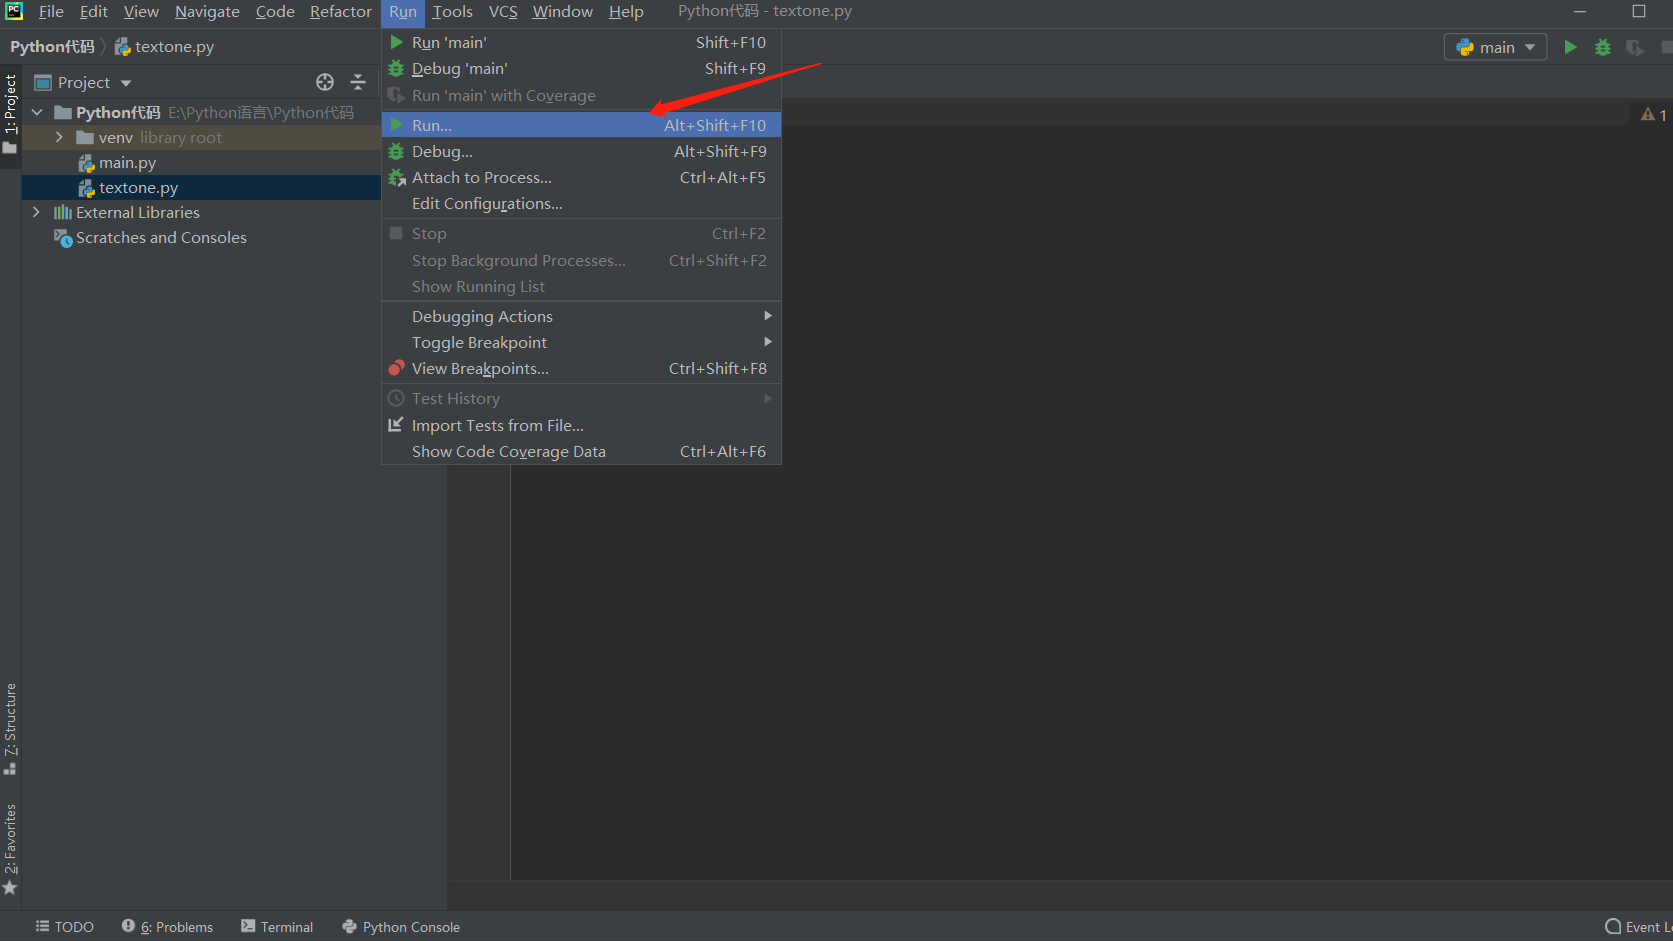
Task: Close the open Run menu header
Action: click(403, 12)
